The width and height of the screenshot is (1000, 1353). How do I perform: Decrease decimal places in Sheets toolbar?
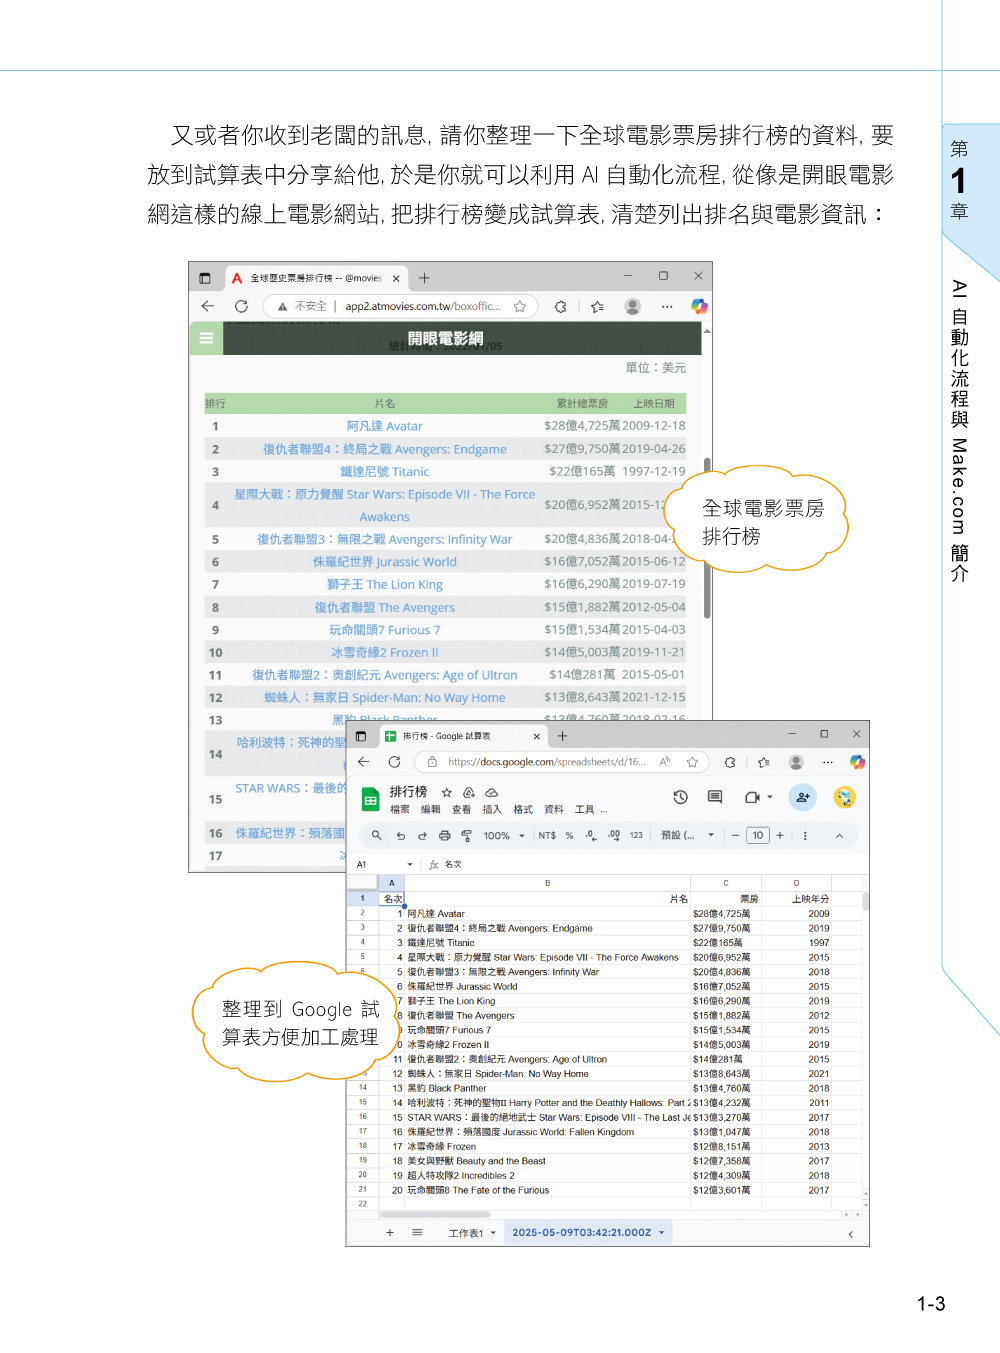click(x=591, y=835)
